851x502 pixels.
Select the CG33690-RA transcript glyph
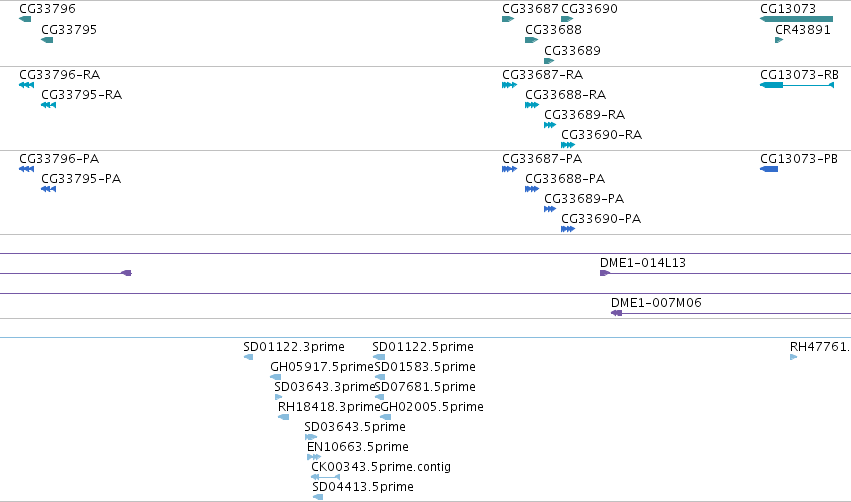point(568,145)
